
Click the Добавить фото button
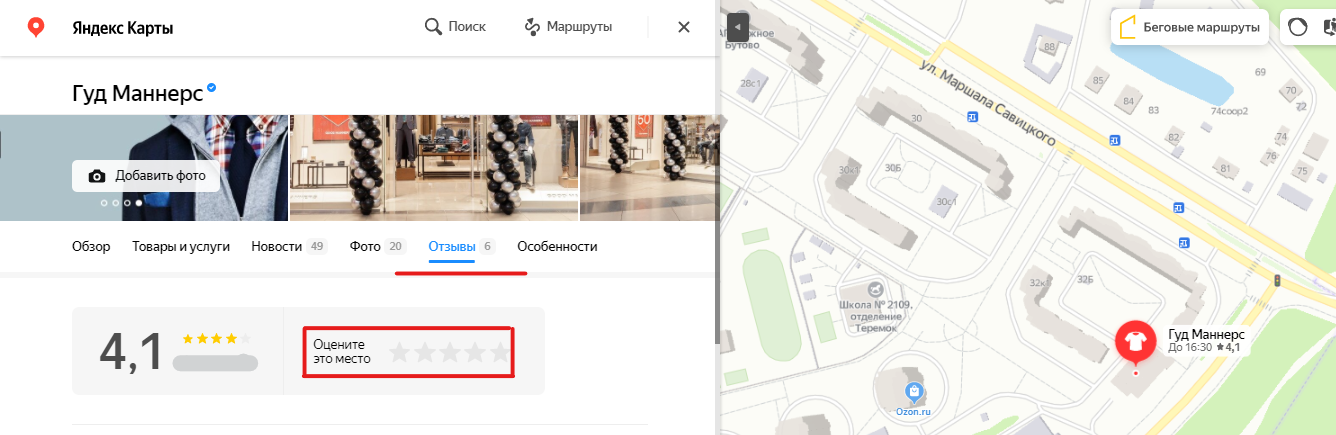pos(146,176)
